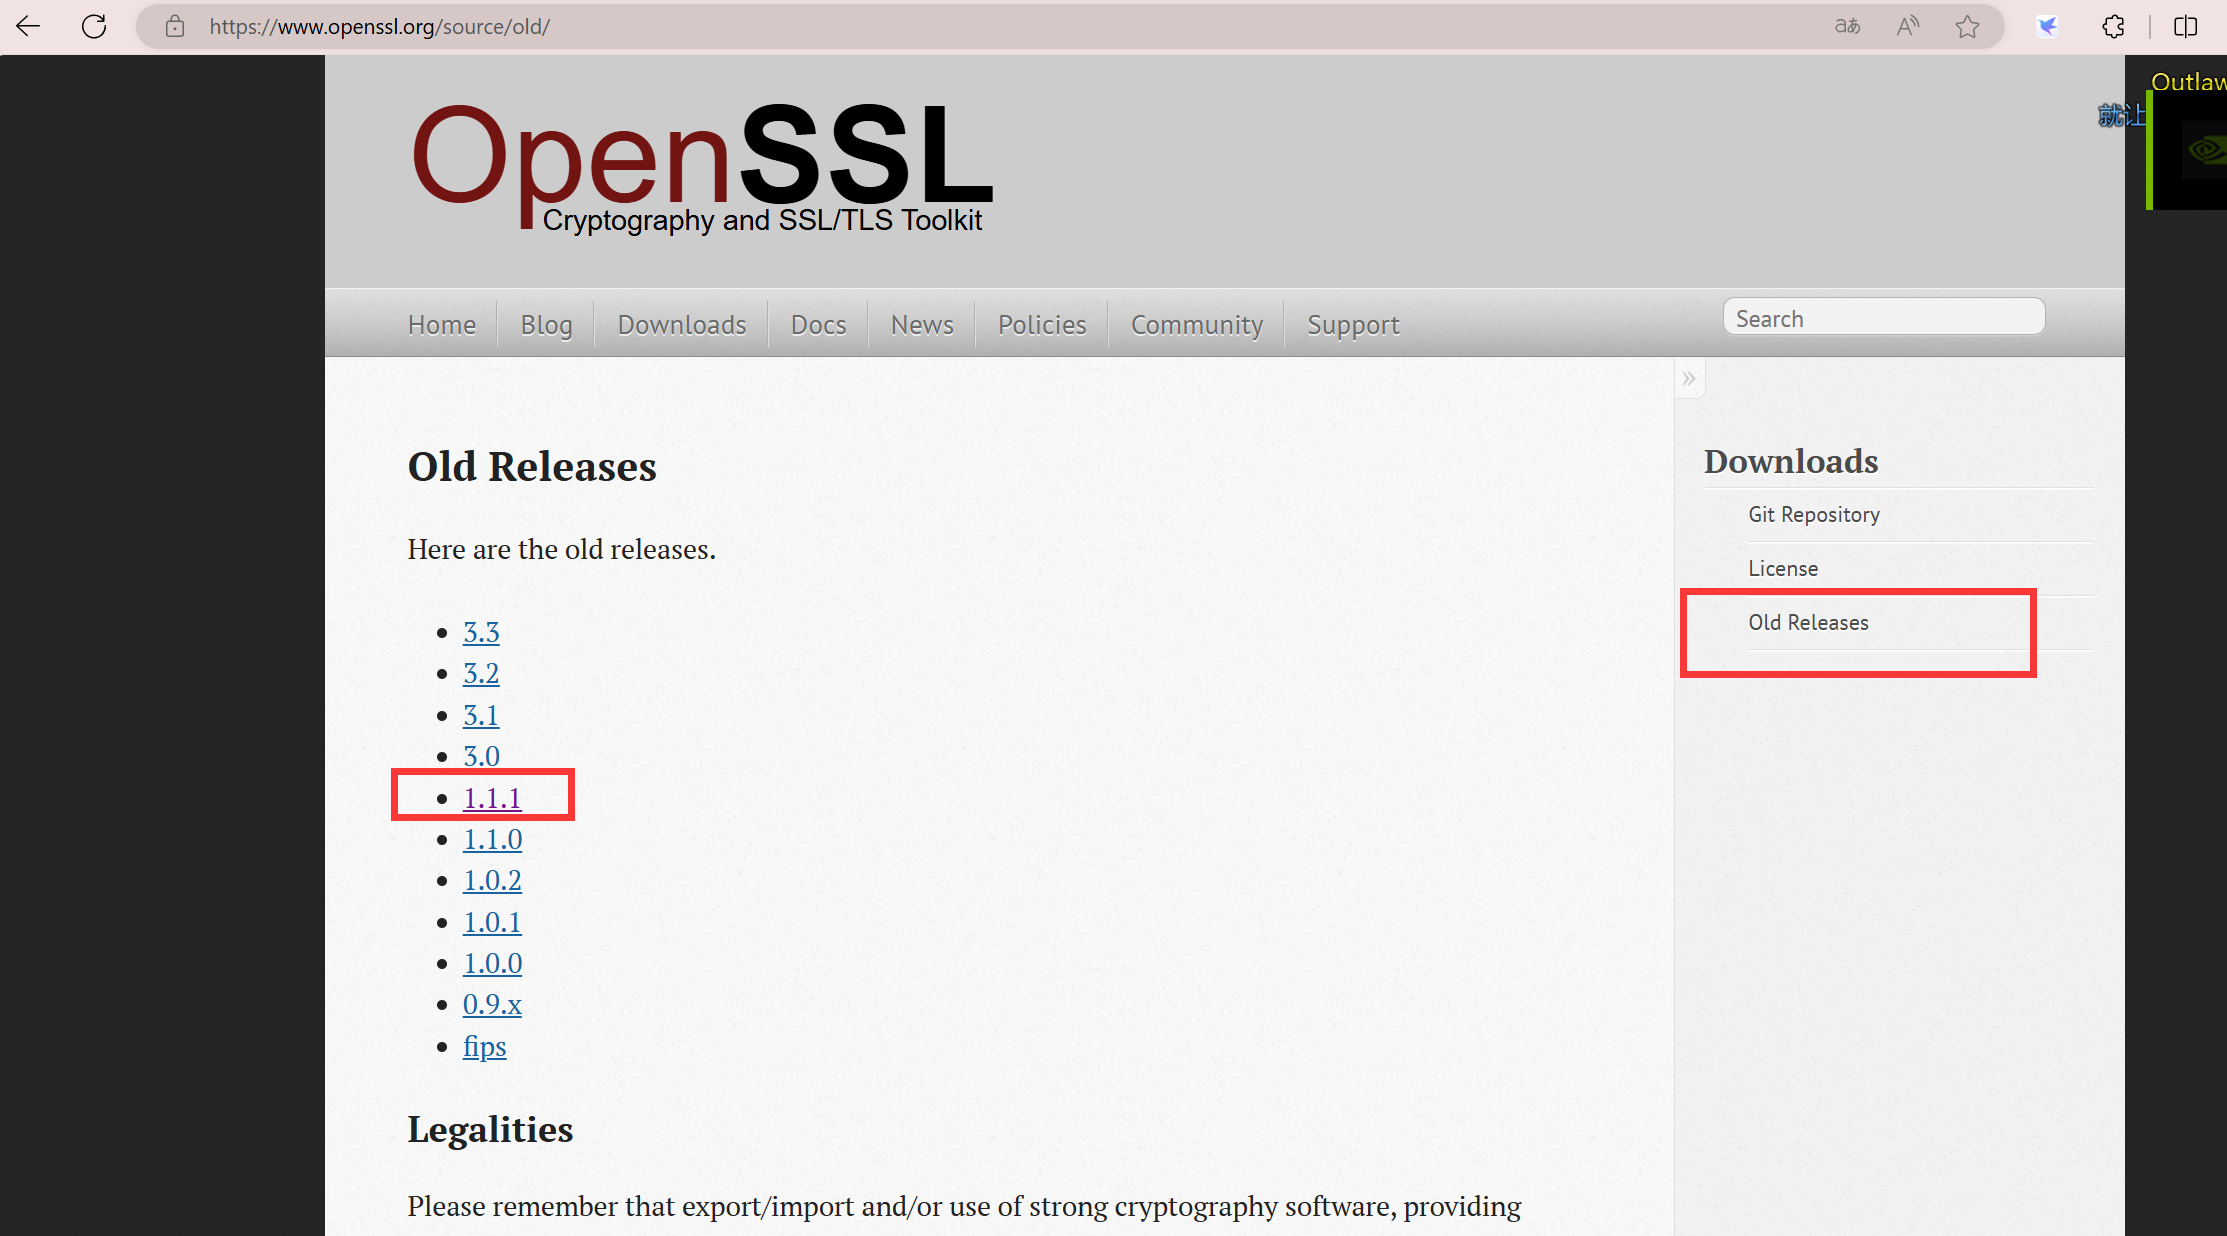
Task: Switch to the Docs section
Action: (818, 324)
